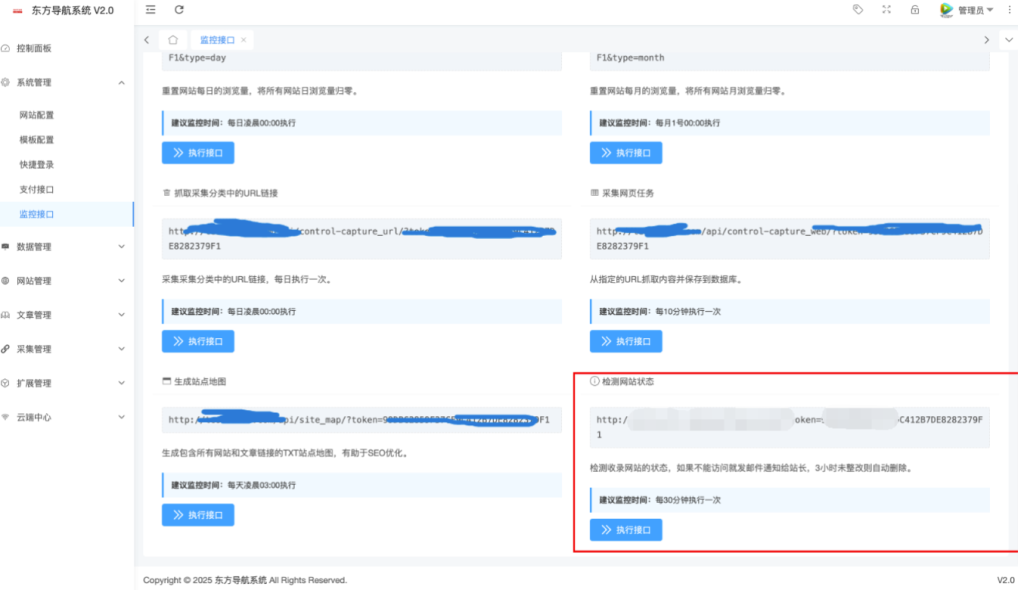Open the 管理员 user dropdown
This screenshot has width=1024, height=590.
pos(976,10)
